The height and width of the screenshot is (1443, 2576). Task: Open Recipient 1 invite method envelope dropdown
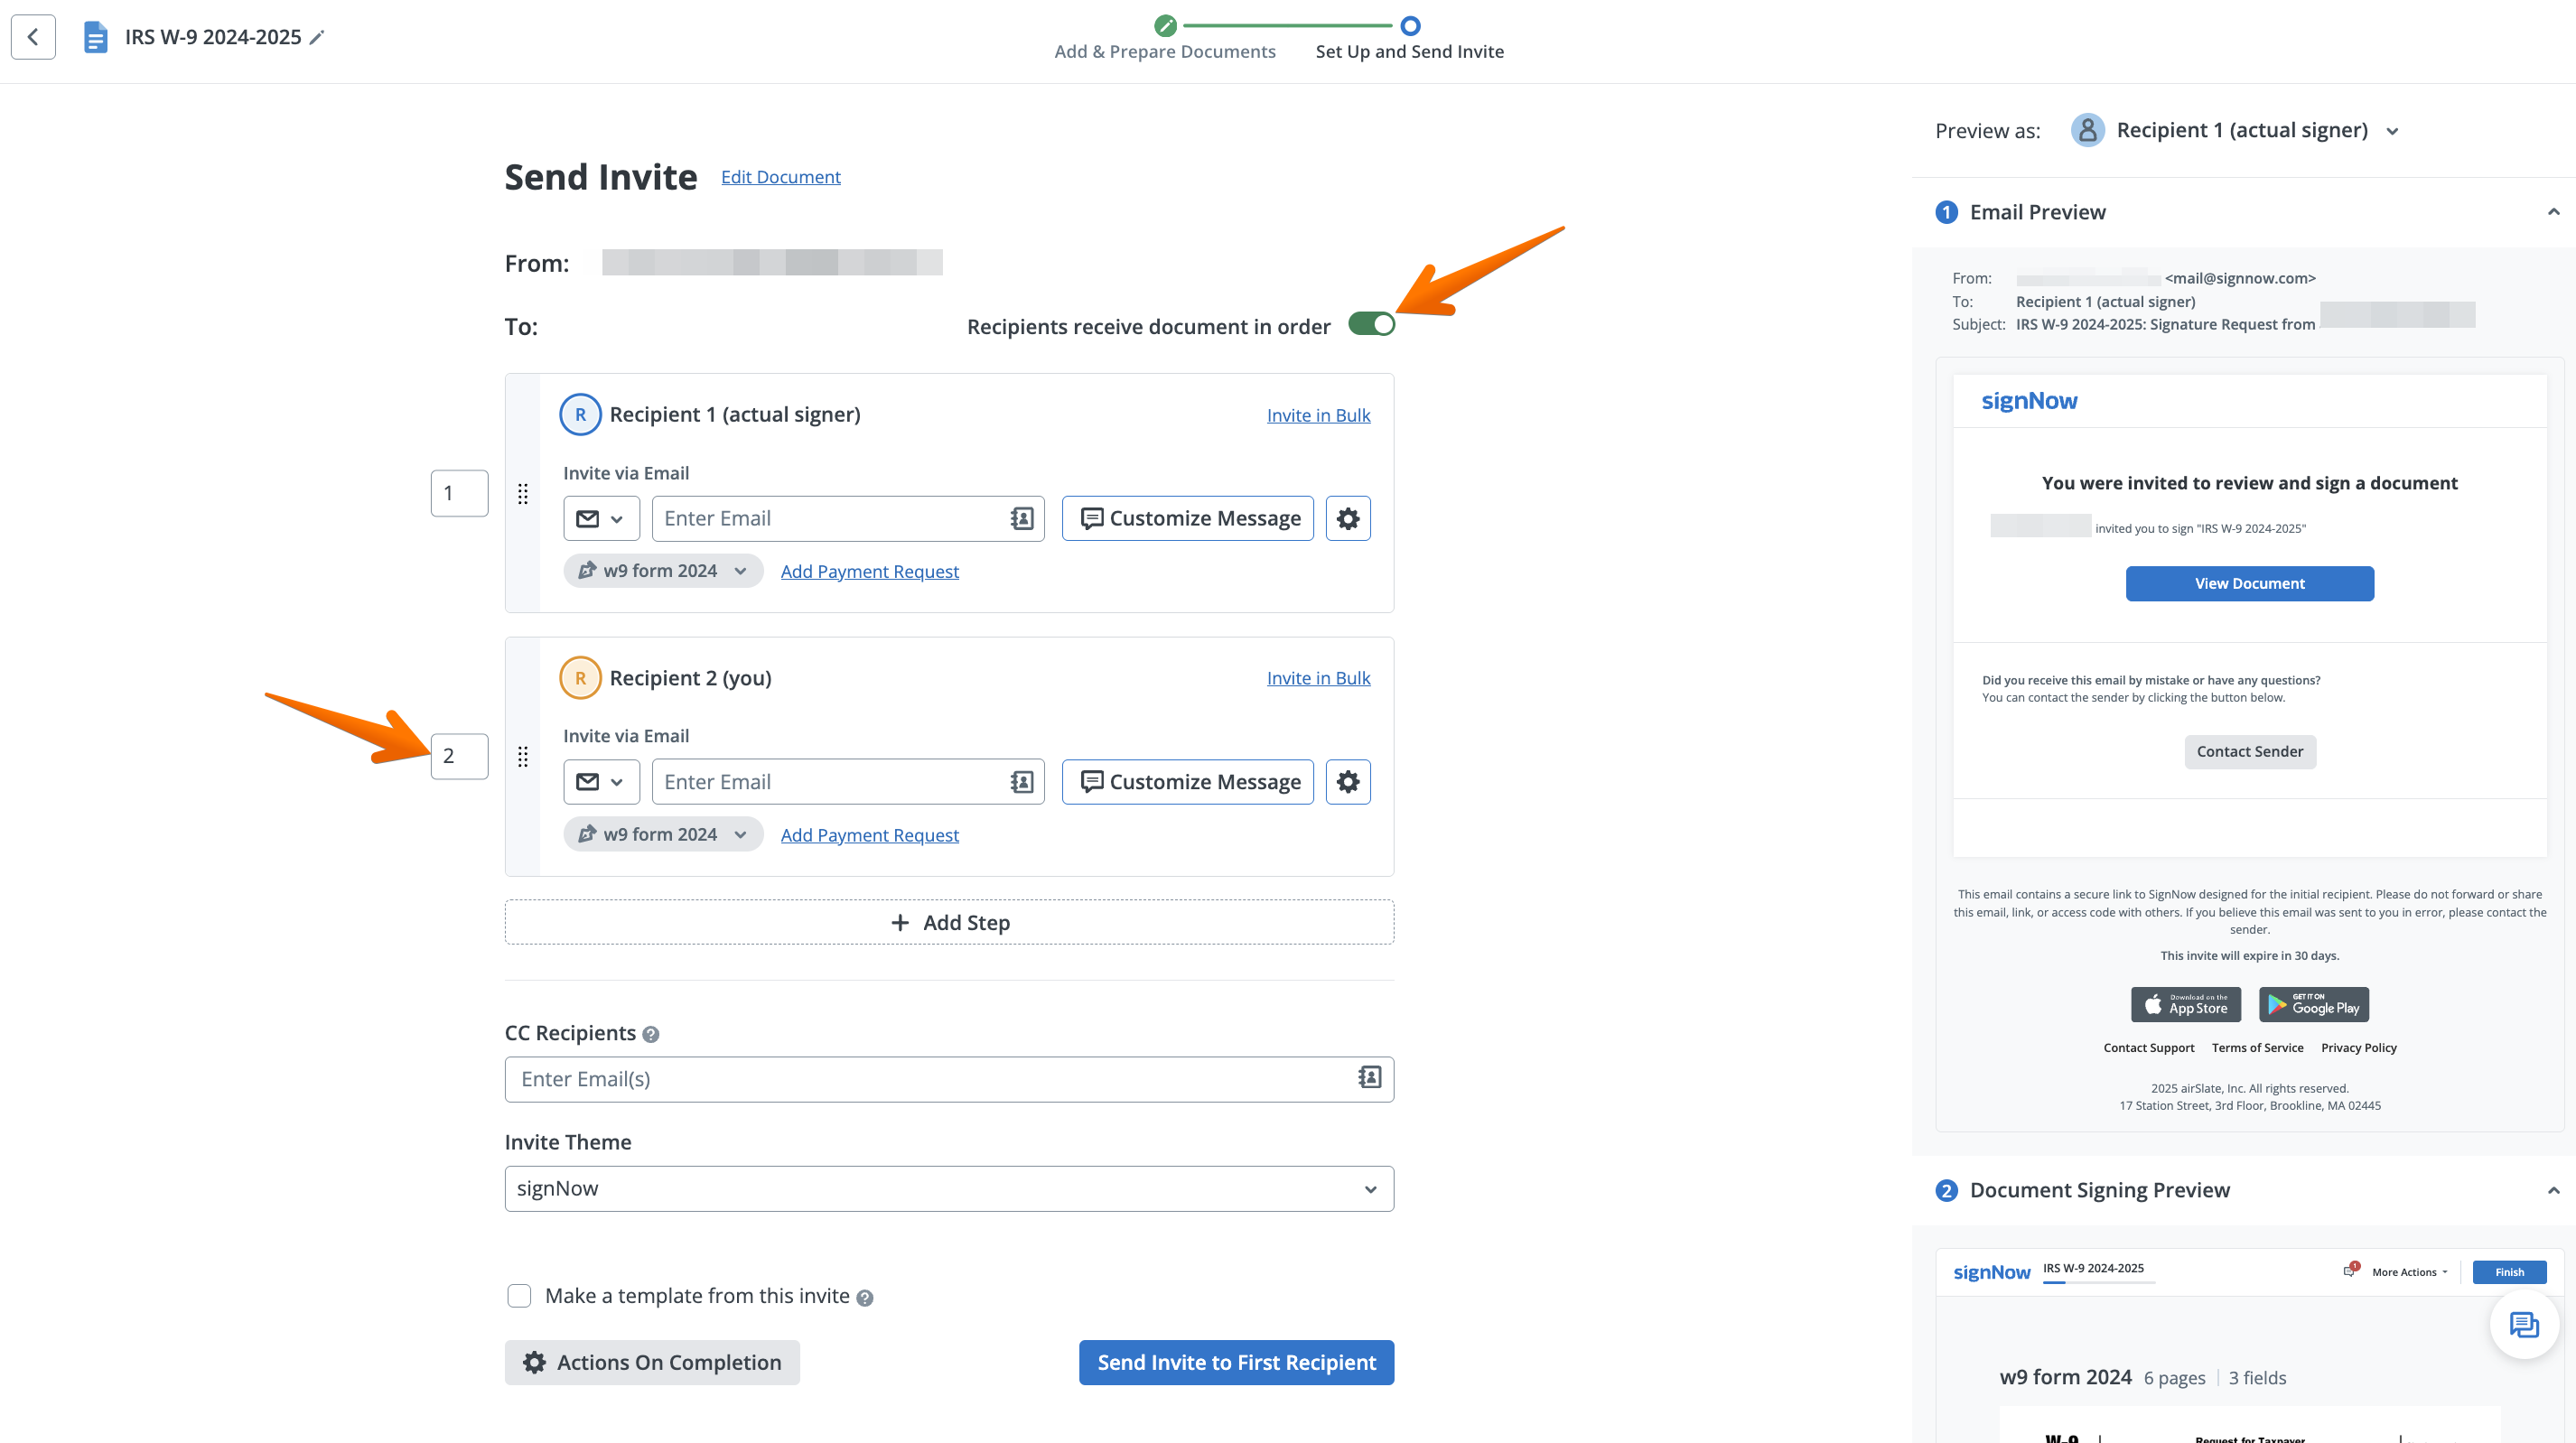[x=601, y=518]
